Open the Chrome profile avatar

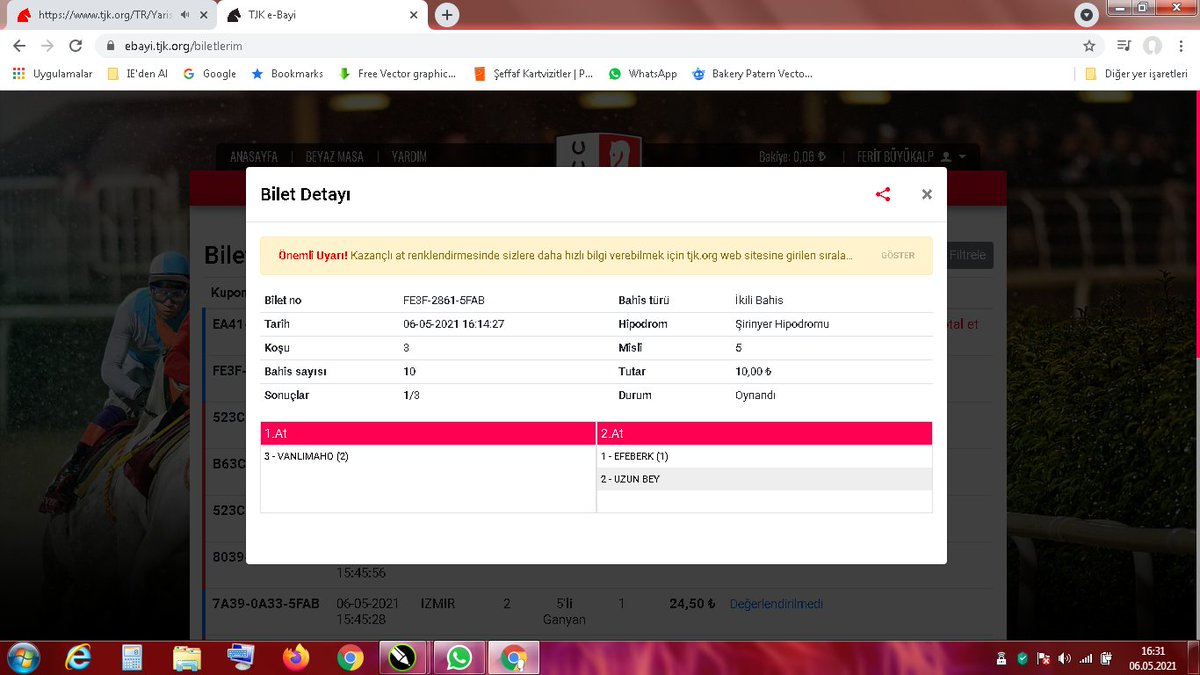[1152, 46]
